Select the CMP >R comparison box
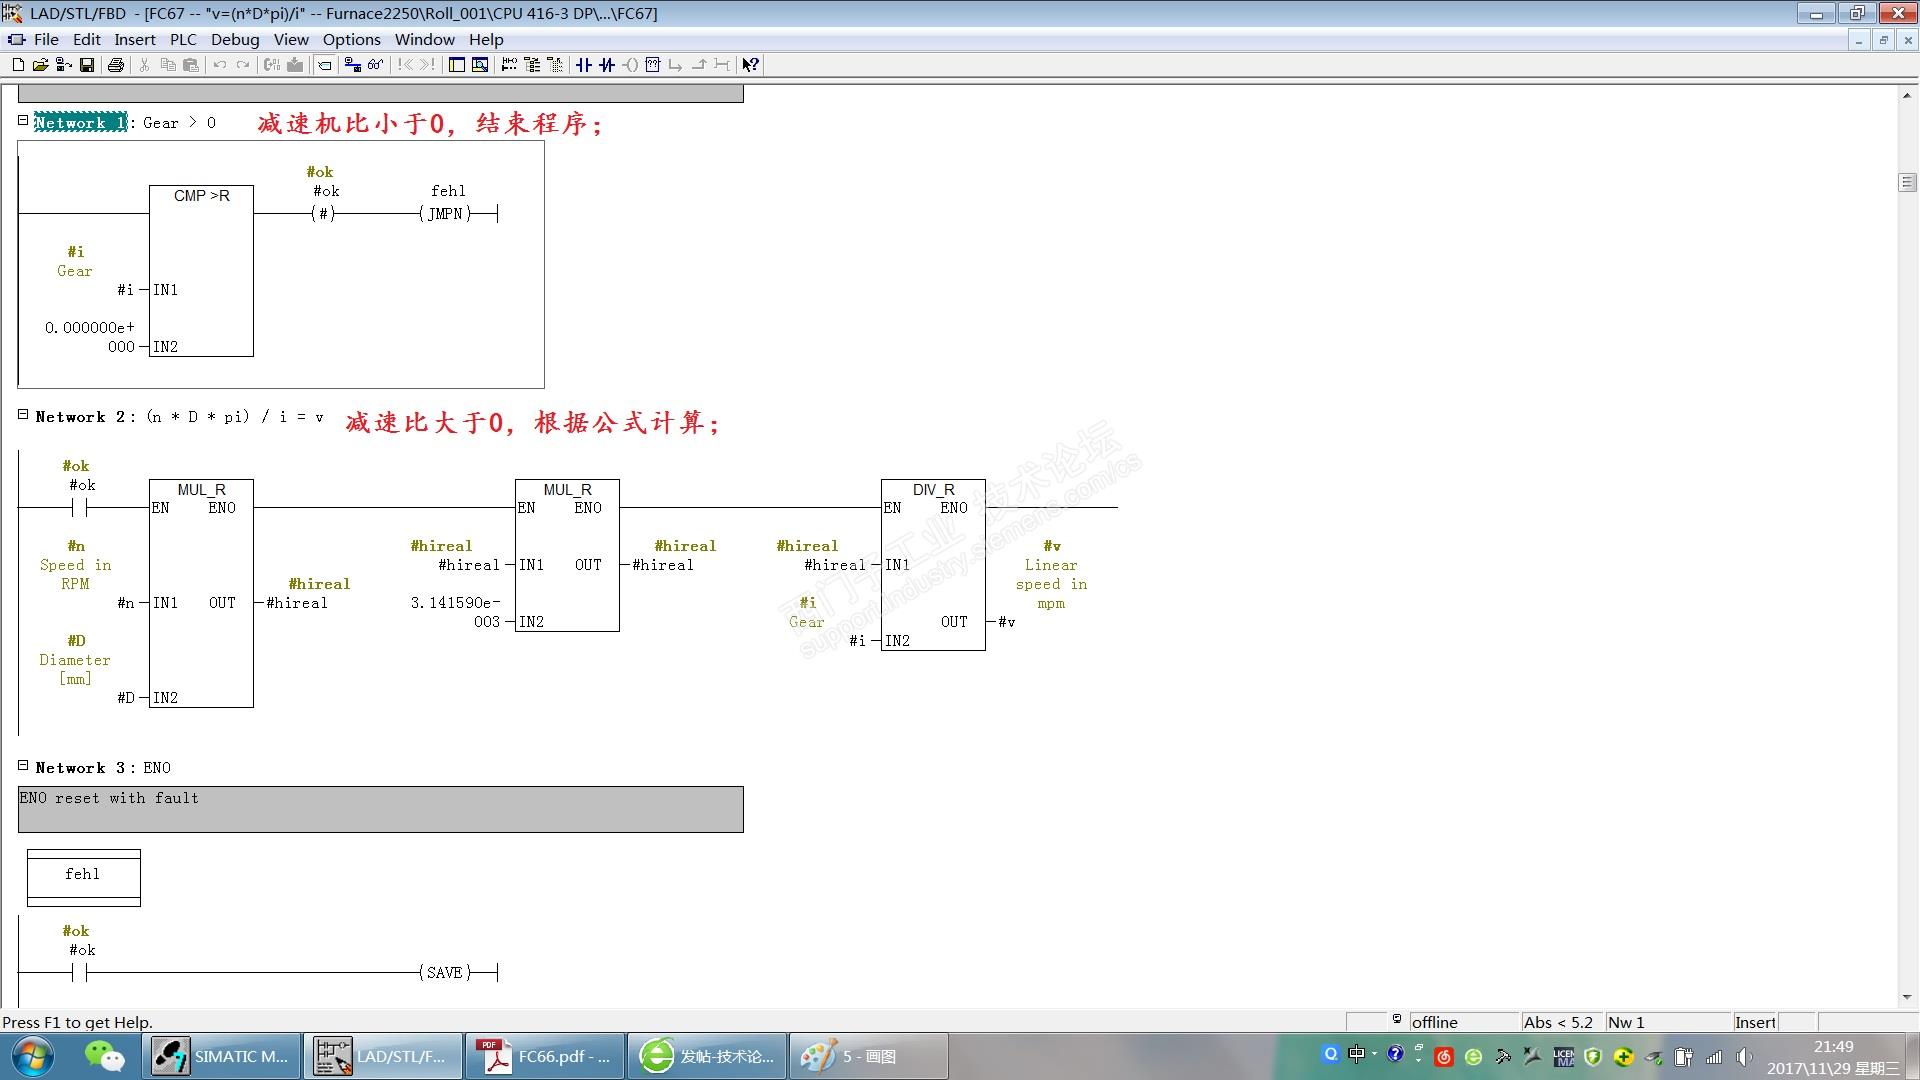This screenshot has width=1920, height=1080. tap(201, 240)
